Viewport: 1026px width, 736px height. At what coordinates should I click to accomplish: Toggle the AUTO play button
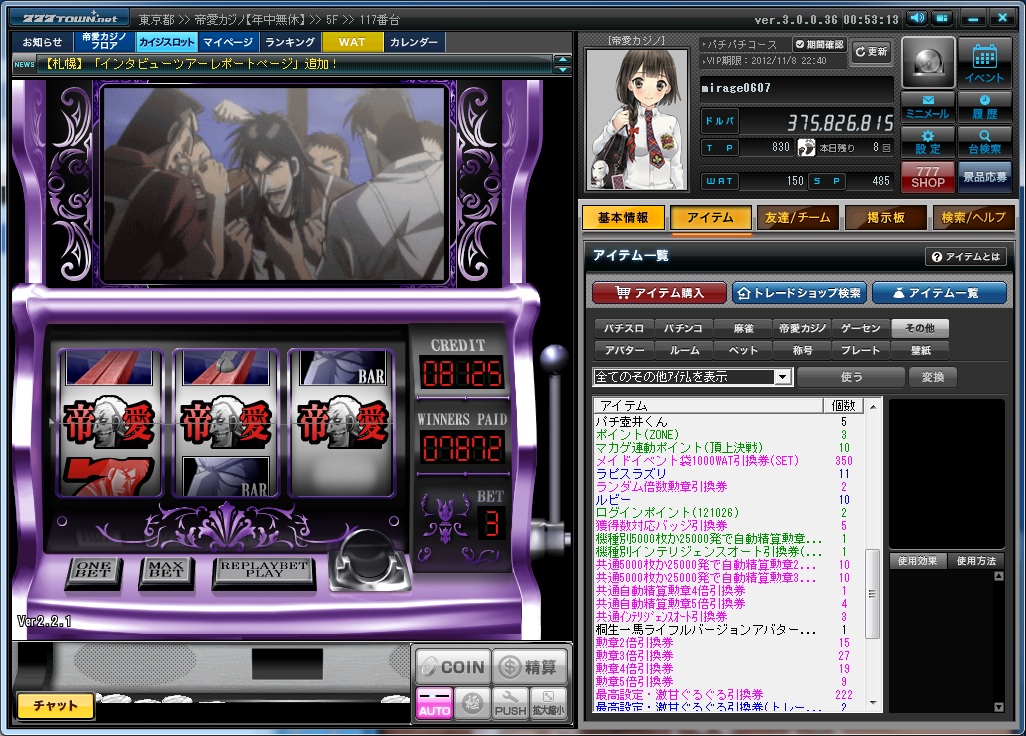pyautogui.click(x=434, y=704)
